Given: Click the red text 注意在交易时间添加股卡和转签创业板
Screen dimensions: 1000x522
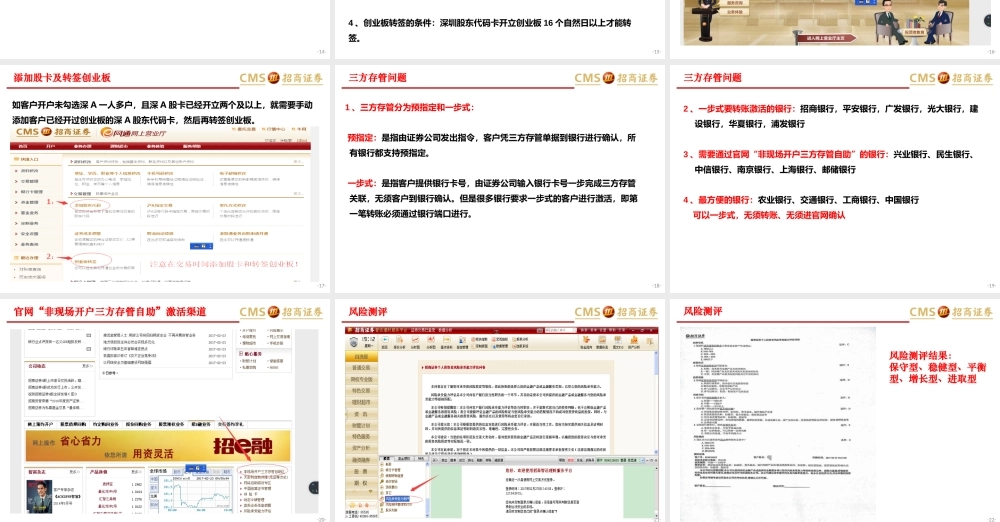Looking at the screenshot, I should (x=224, y=264).
